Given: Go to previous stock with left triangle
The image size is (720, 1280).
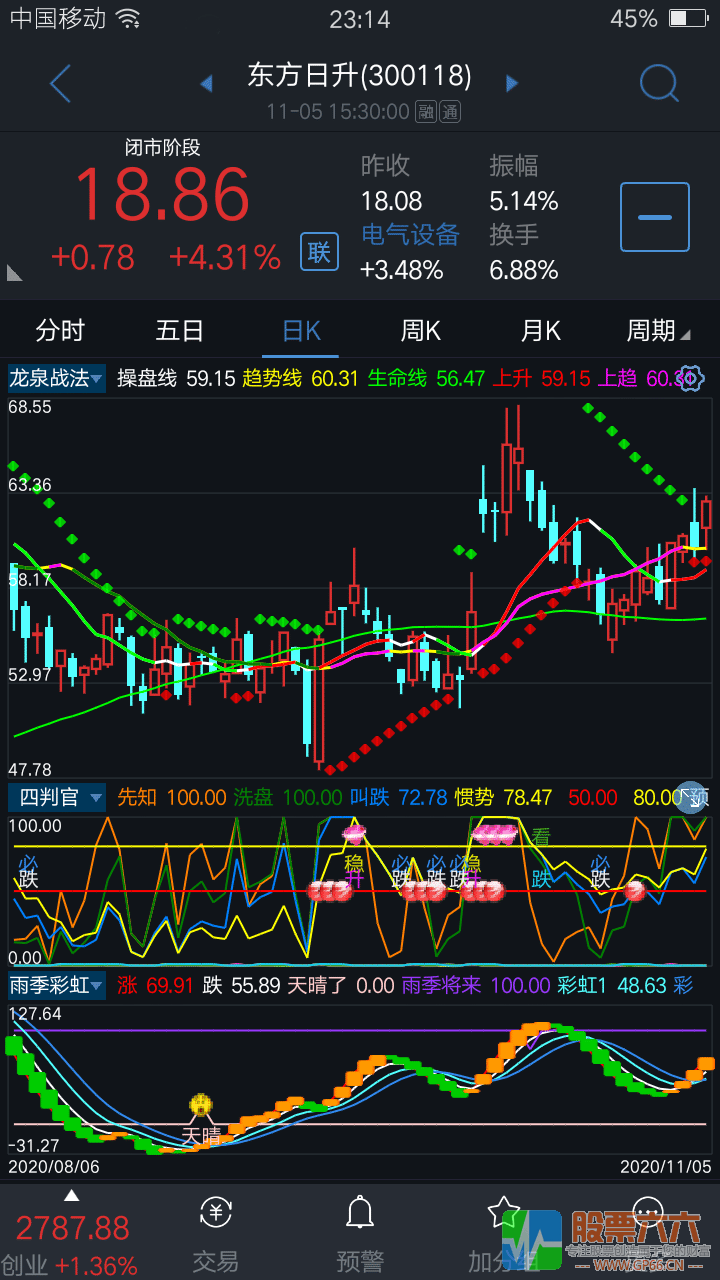Looking at the screenshot, I should coord(207,83).
